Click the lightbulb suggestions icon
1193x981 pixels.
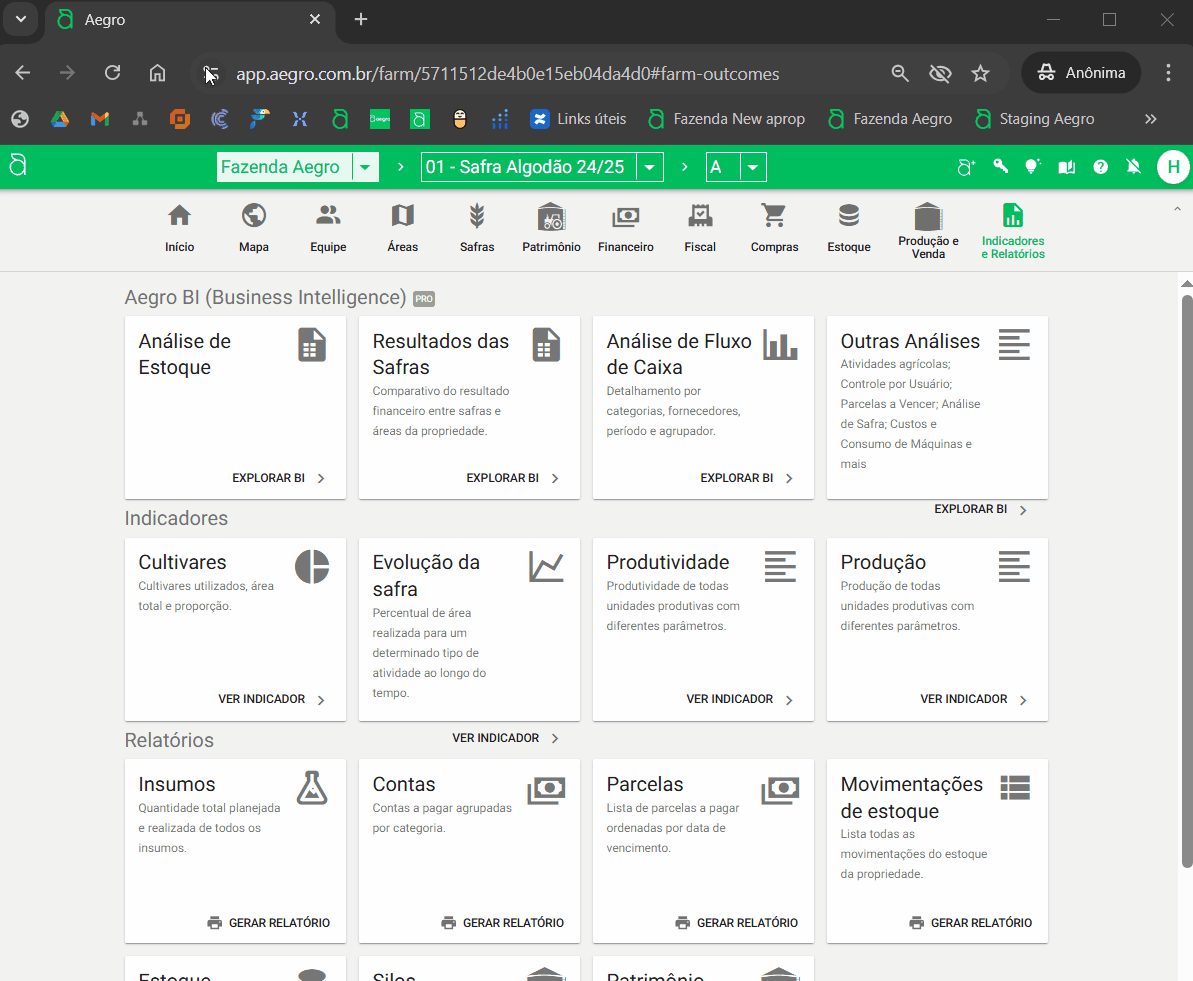(1033, 167)
